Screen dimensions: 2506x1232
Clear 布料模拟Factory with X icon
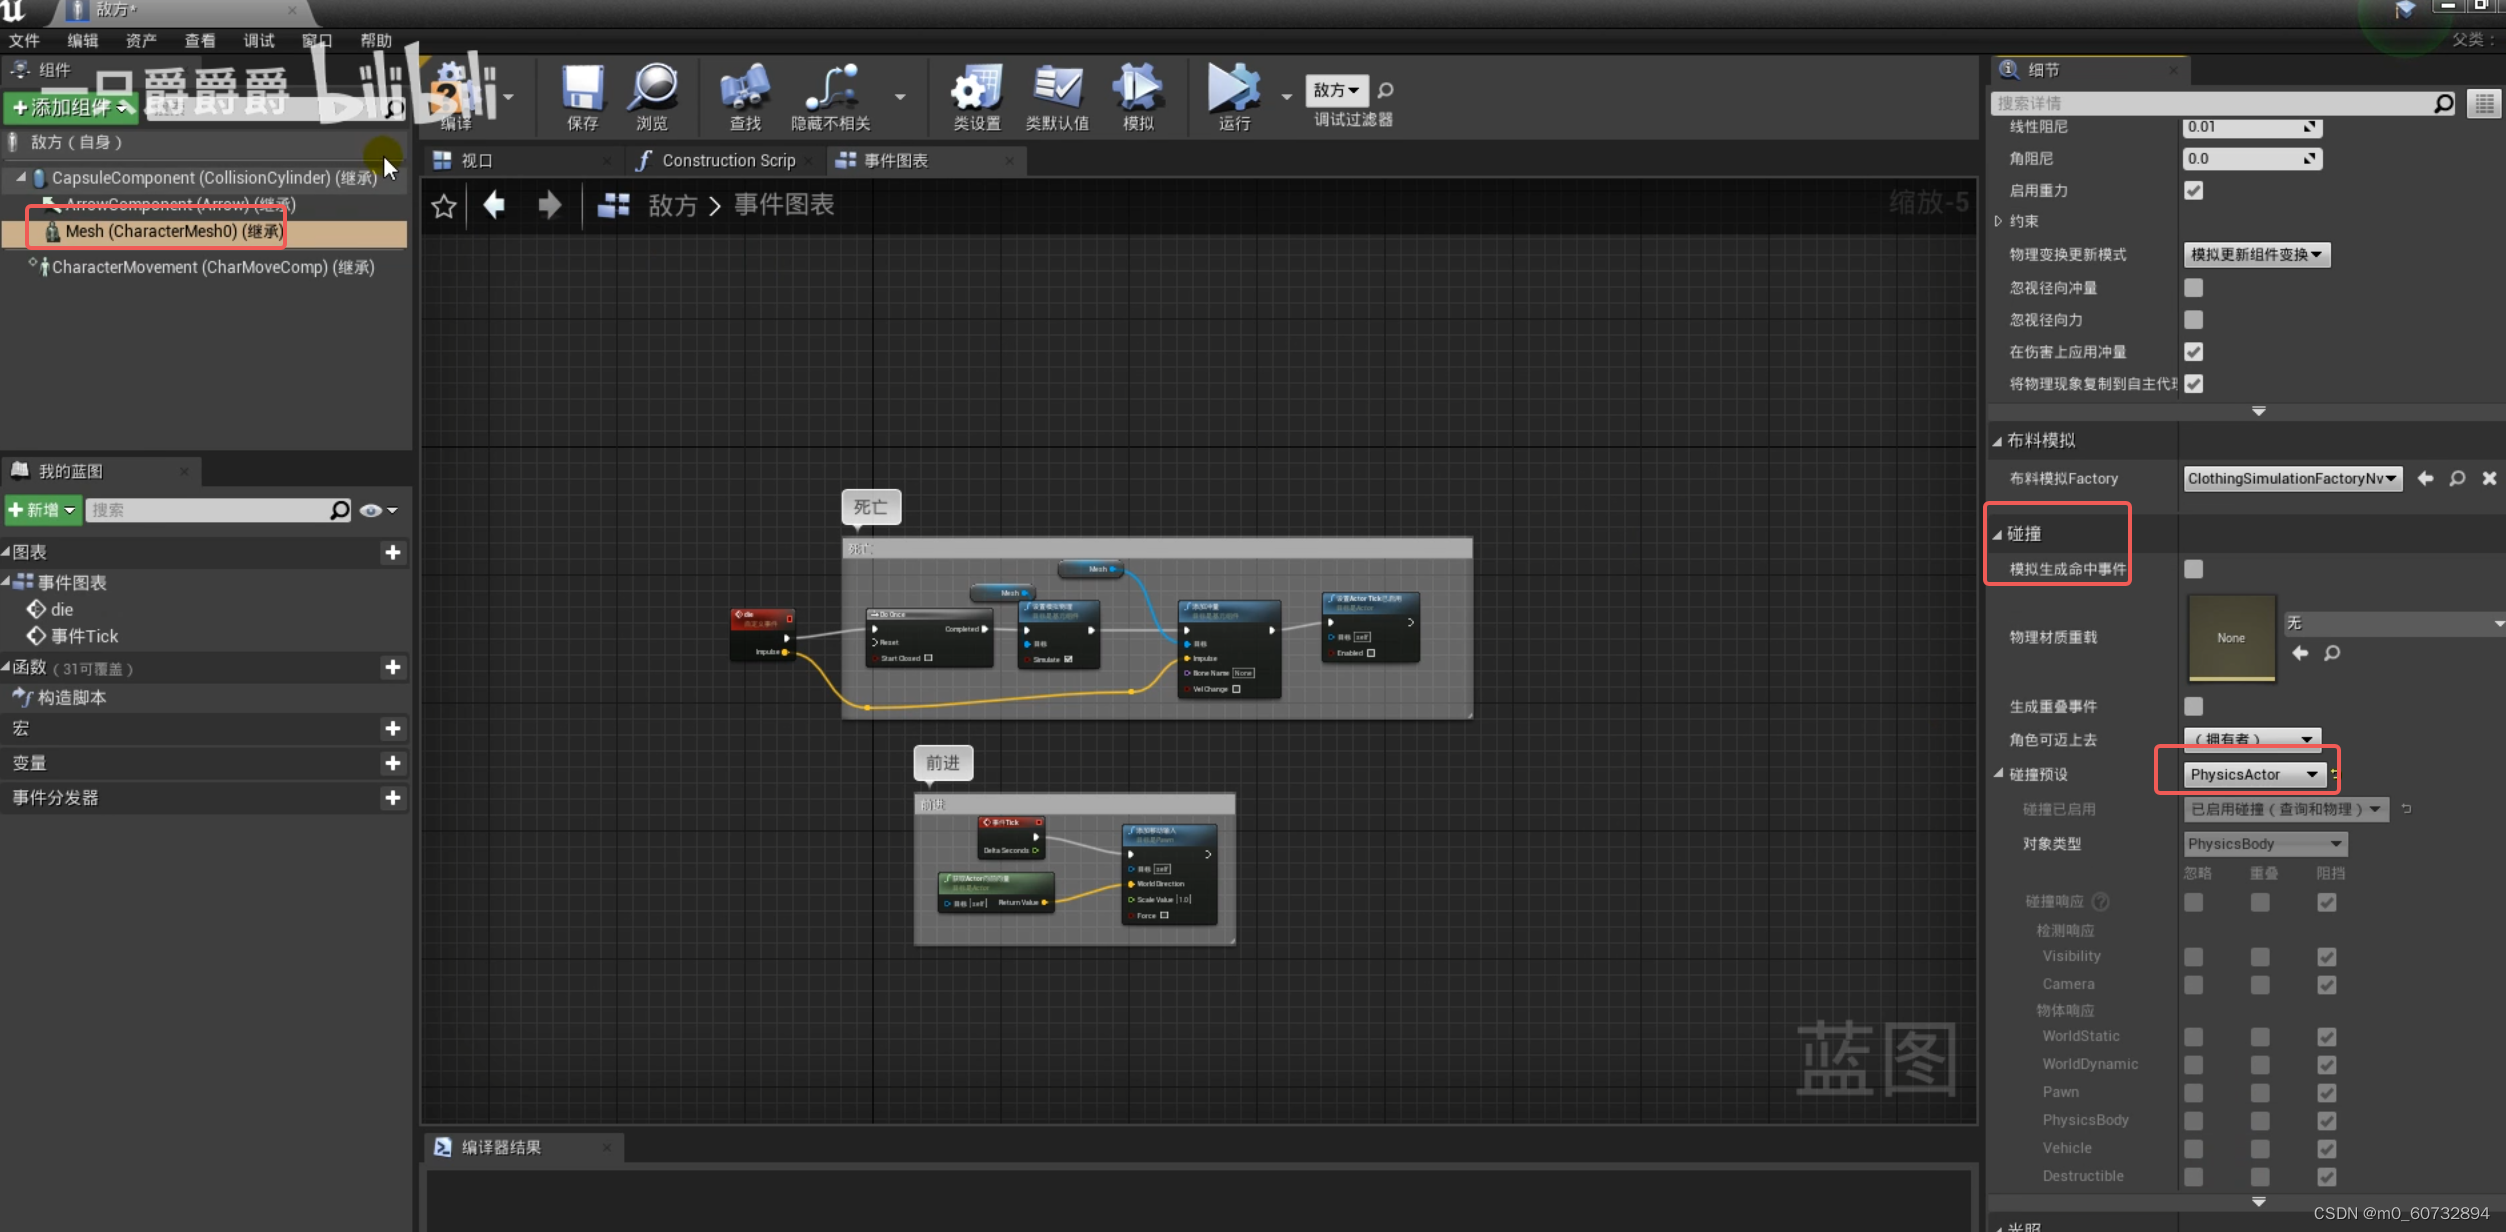2489,479
